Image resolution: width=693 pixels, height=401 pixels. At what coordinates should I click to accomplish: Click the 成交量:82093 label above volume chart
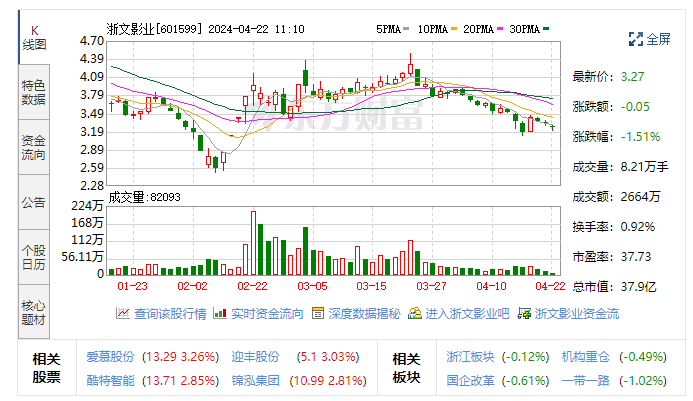(145, 197)
